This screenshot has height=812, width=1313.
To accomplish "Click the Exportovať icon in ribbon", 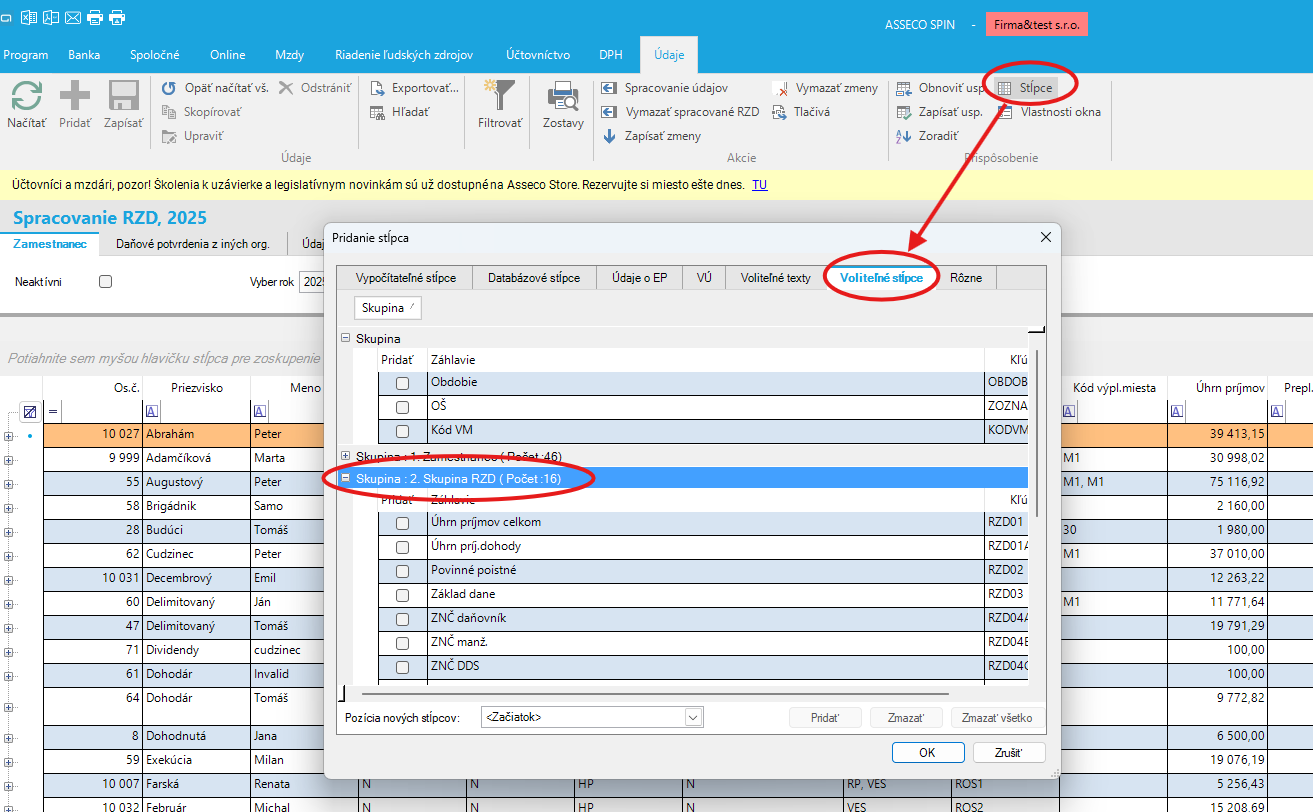I will (378, 88).
